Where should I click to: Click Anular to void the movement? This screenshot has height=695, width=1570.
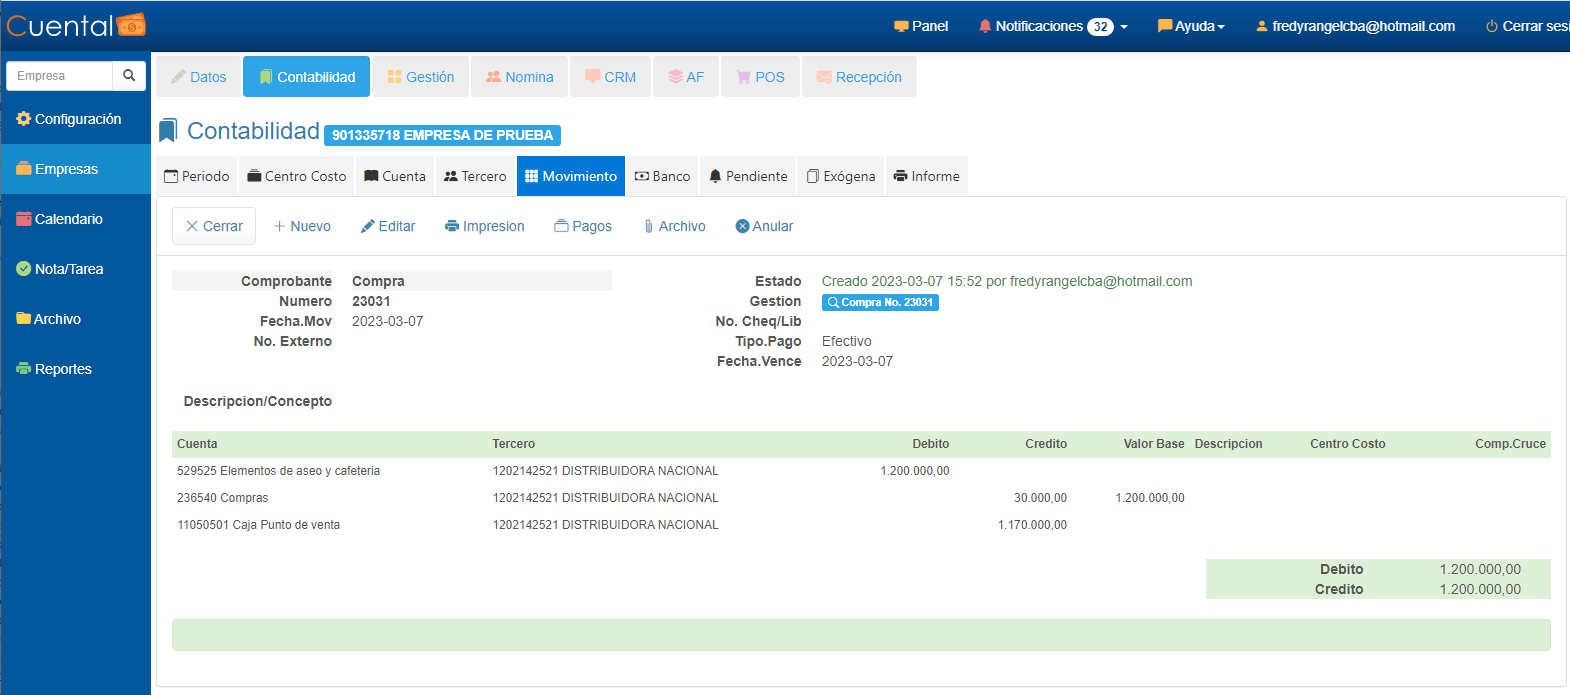pos(764,226)
